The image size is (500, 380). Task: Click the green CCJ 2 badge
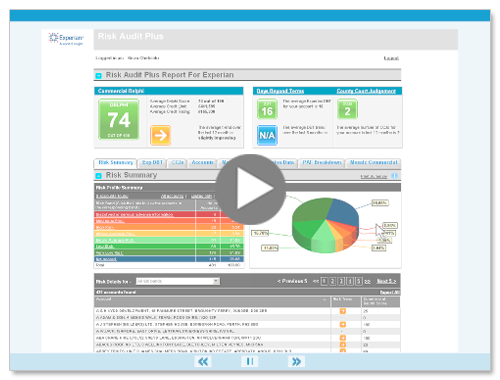pos(347,109)
